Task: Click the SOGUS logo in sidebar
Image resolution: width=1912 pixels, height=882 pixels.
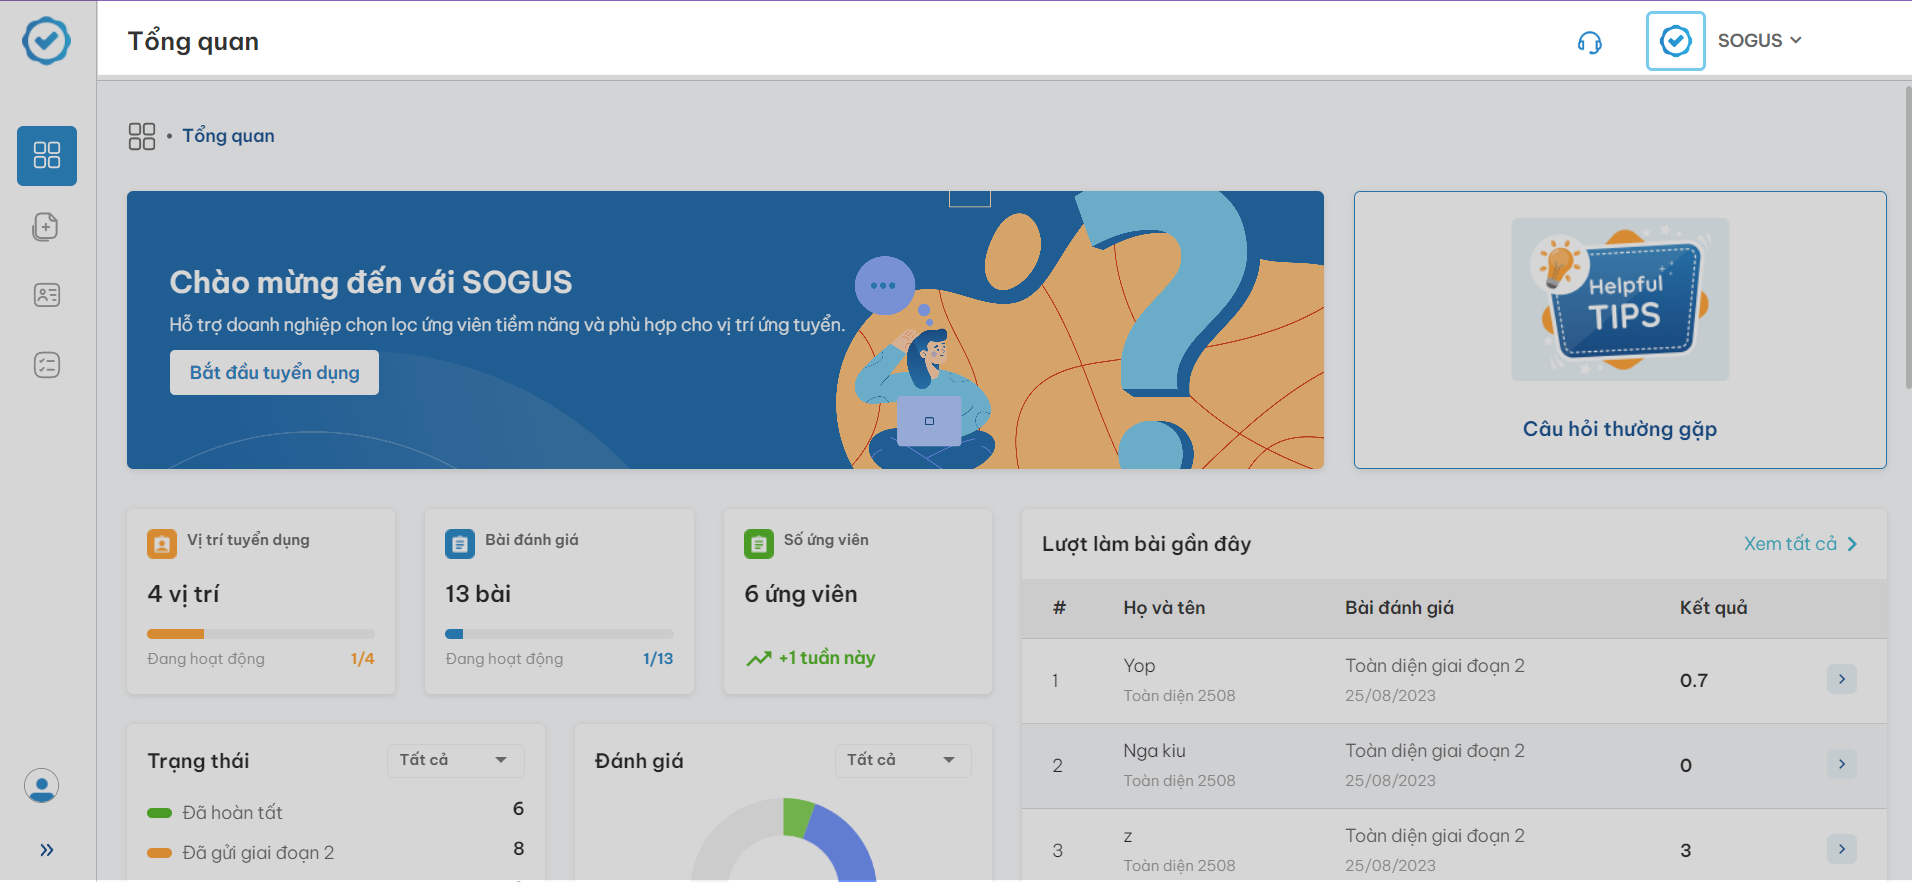Action: tap(47, 41)
